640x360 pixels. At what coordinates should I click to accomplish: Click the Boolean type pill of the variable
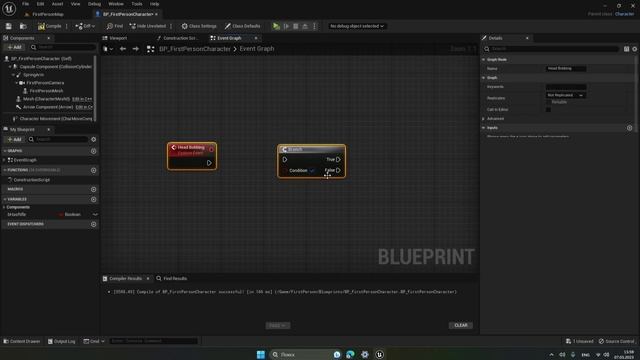70,214
